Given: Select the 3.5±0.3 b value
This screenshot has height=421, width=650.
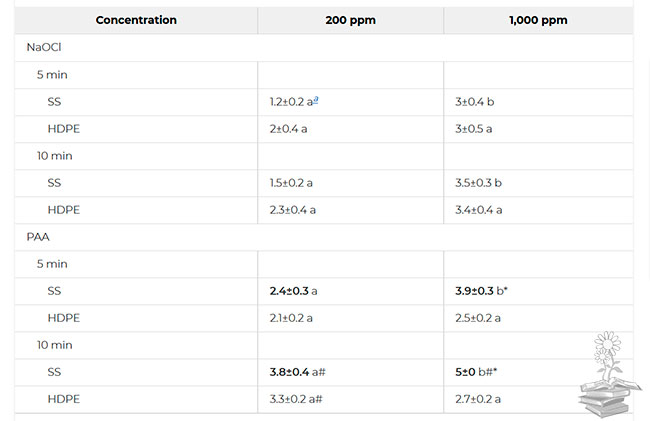Looking at the screenshot, I should pos(478,183).
